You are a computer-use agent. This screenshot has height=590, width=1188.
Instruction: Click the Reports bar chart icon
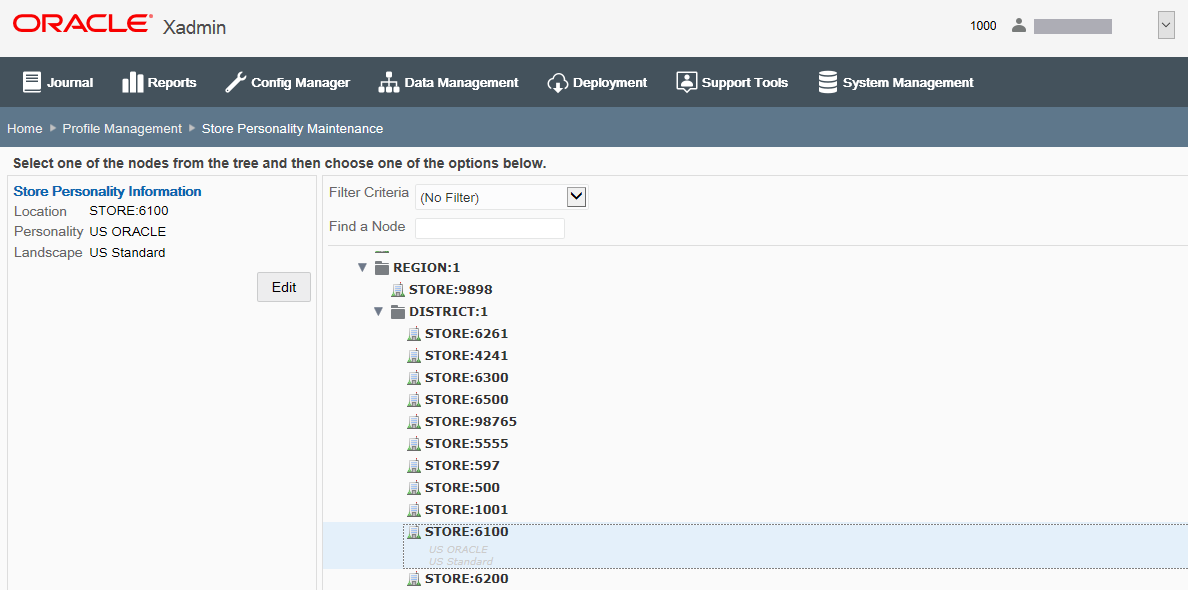(132, 82)
